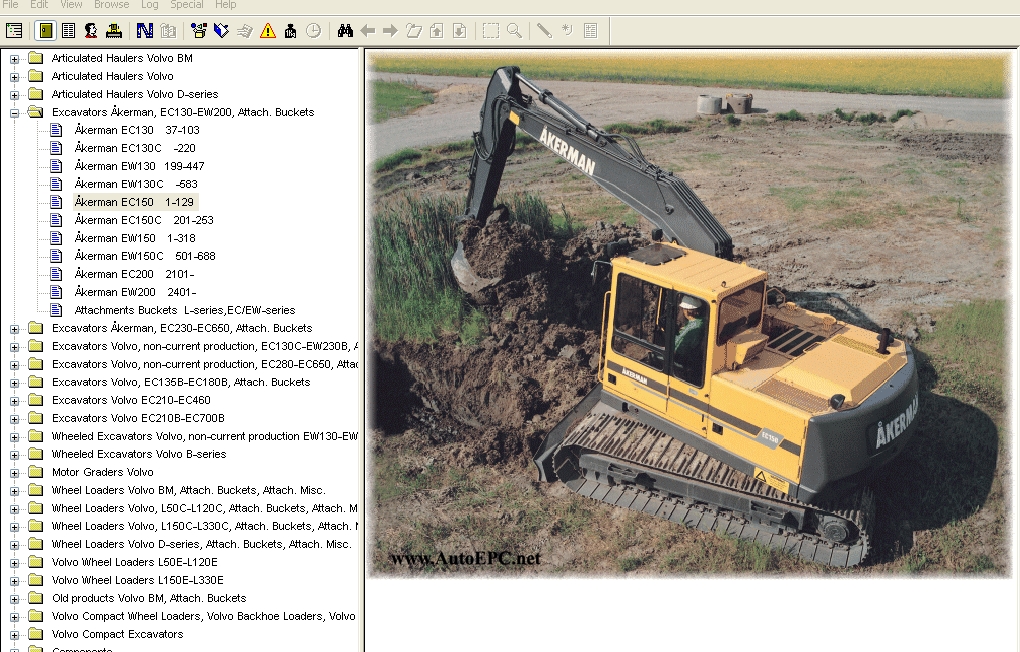Click the Åkerman excavator photo
Image resolution: width=1020 pixels, height=652 pixels.
(691, 314)
